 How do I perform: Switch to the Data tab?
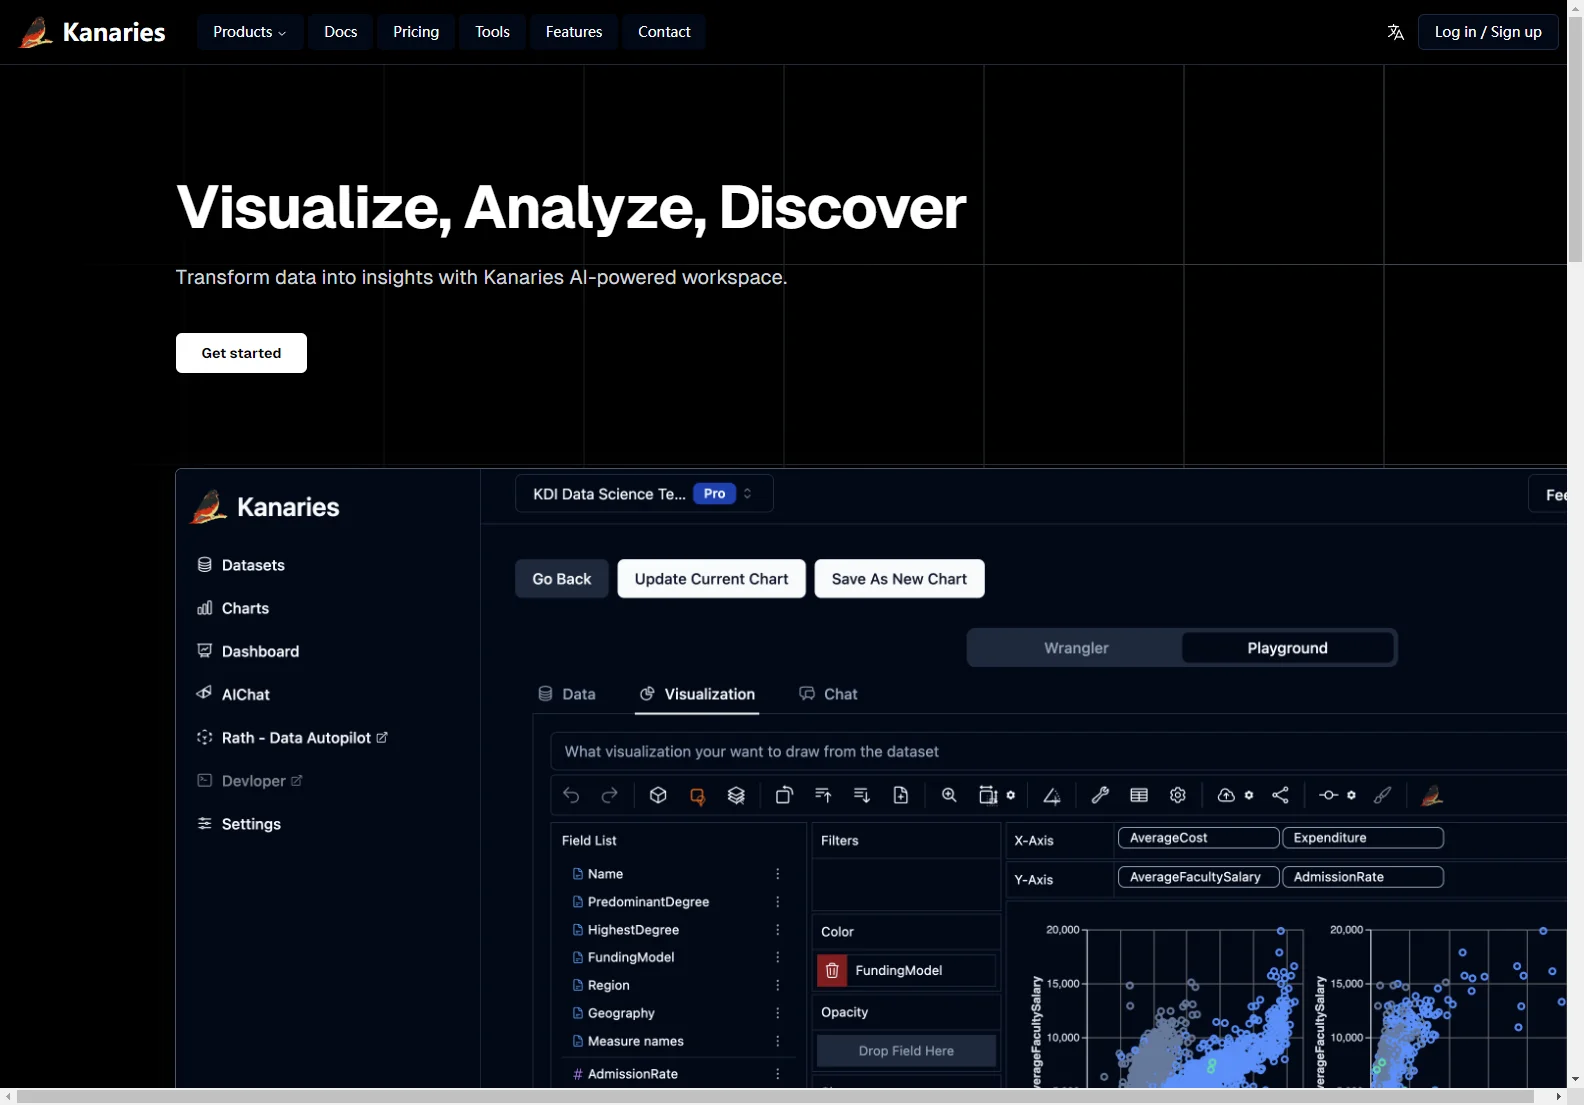[567, 694]
